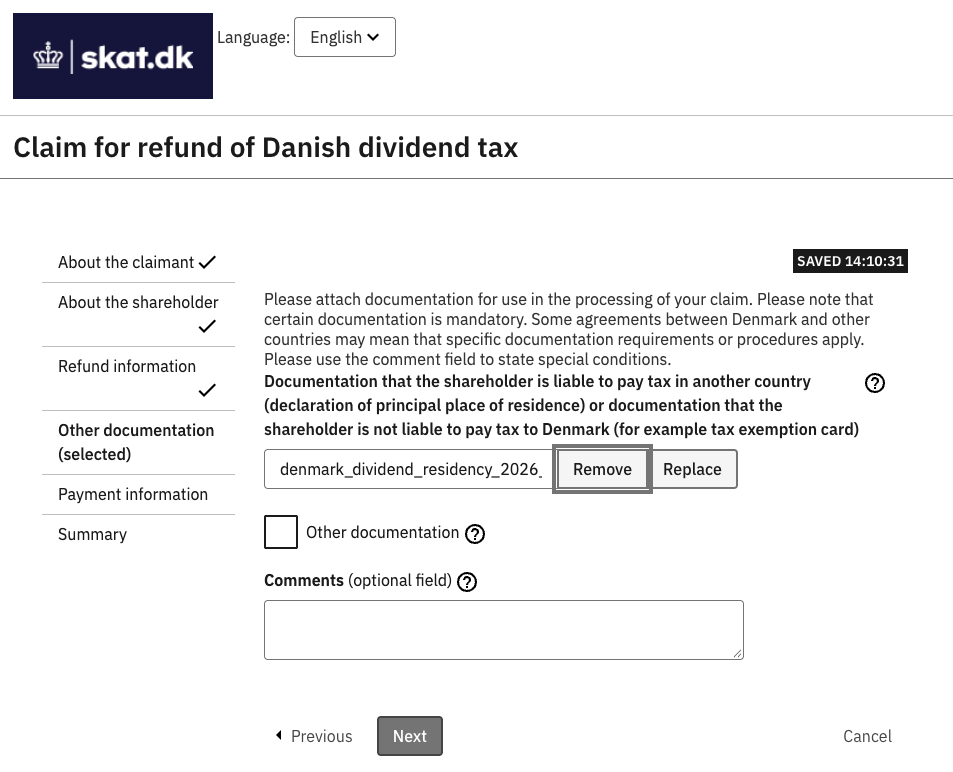This screenshot has width=953, height=772.
Task: Click the Previous arrow icon
Action: click(x=278, y=736)
